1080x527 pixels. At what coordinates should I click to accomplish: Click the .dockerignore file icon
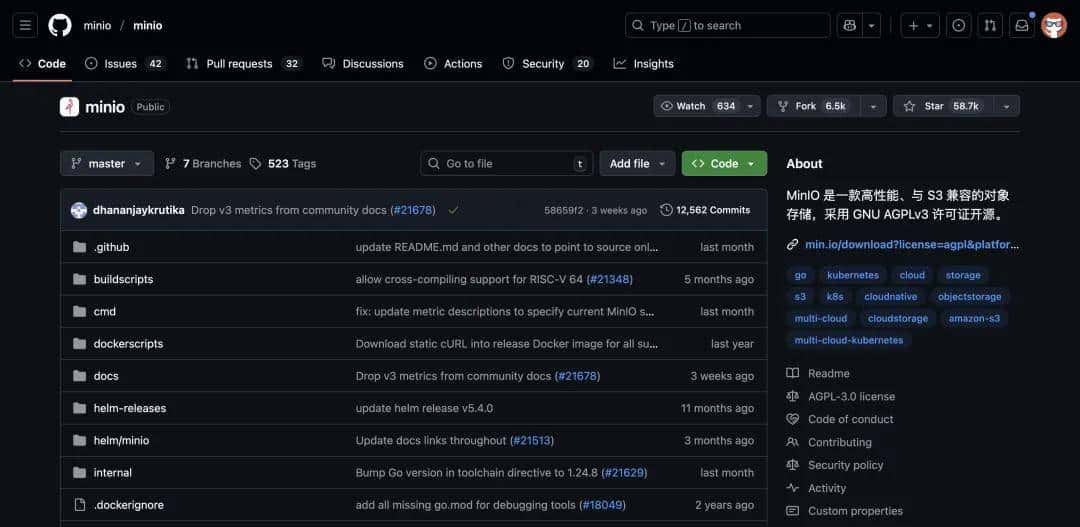(80, 505)
